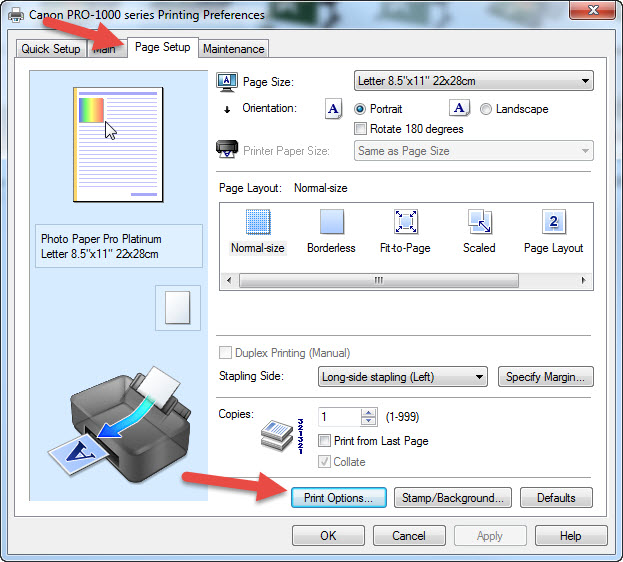Image resolution: width=623 pixels, height=562 pixels.
Task: Click the page preview thumbnail
Action: pyautogui.click(x=118, y=145)
